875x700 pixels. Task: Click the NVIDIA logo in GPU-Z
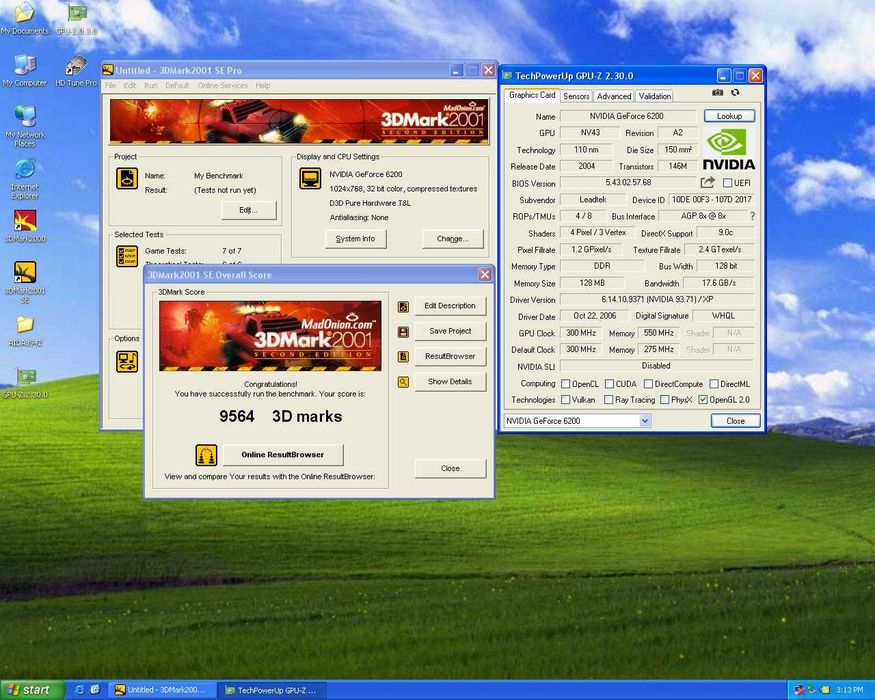click(728, 149)
